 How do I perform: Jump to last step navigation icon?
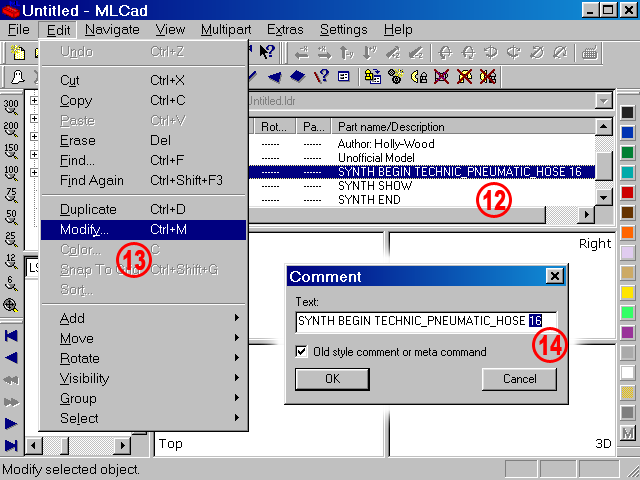coord(11,445)
